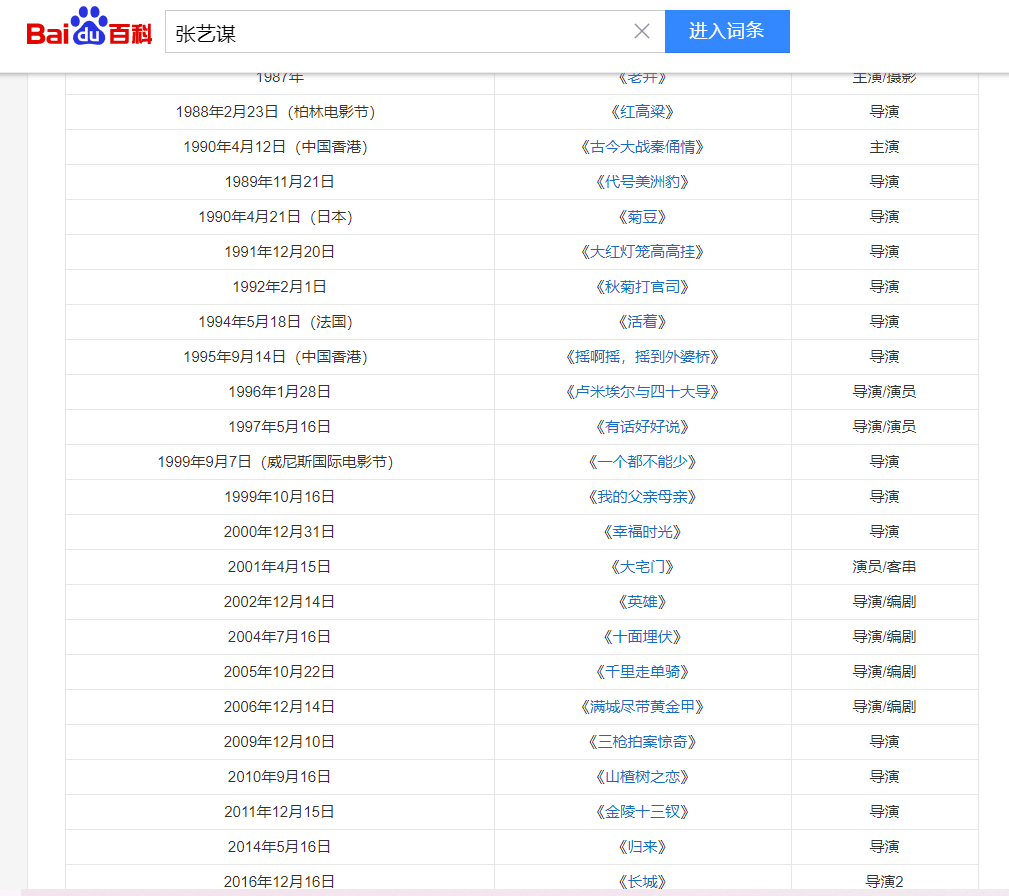Open the 《代号美洲豹》 link
Image resolution: width=1009 pixels, height=896 pixels.
(642, 182)
